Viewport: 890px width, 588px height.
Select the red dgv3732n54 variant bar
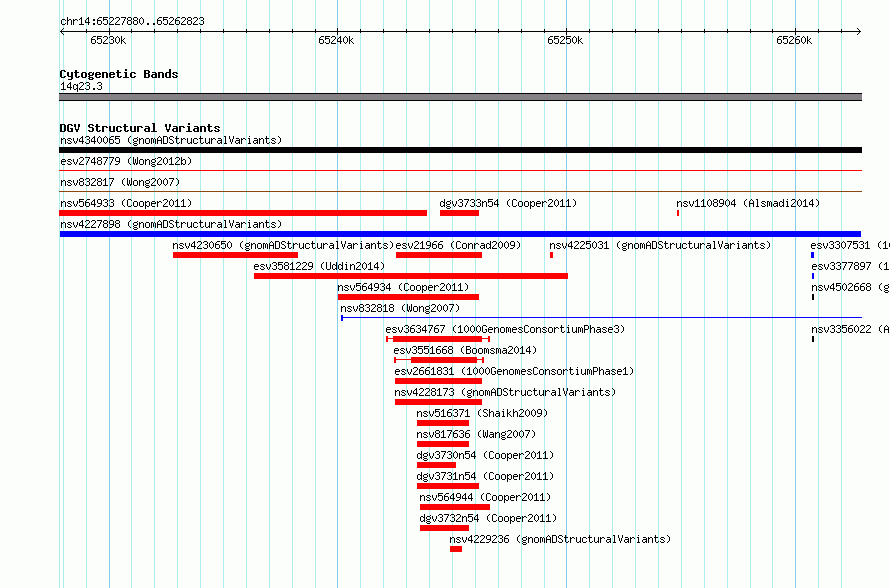pos(444,528)
